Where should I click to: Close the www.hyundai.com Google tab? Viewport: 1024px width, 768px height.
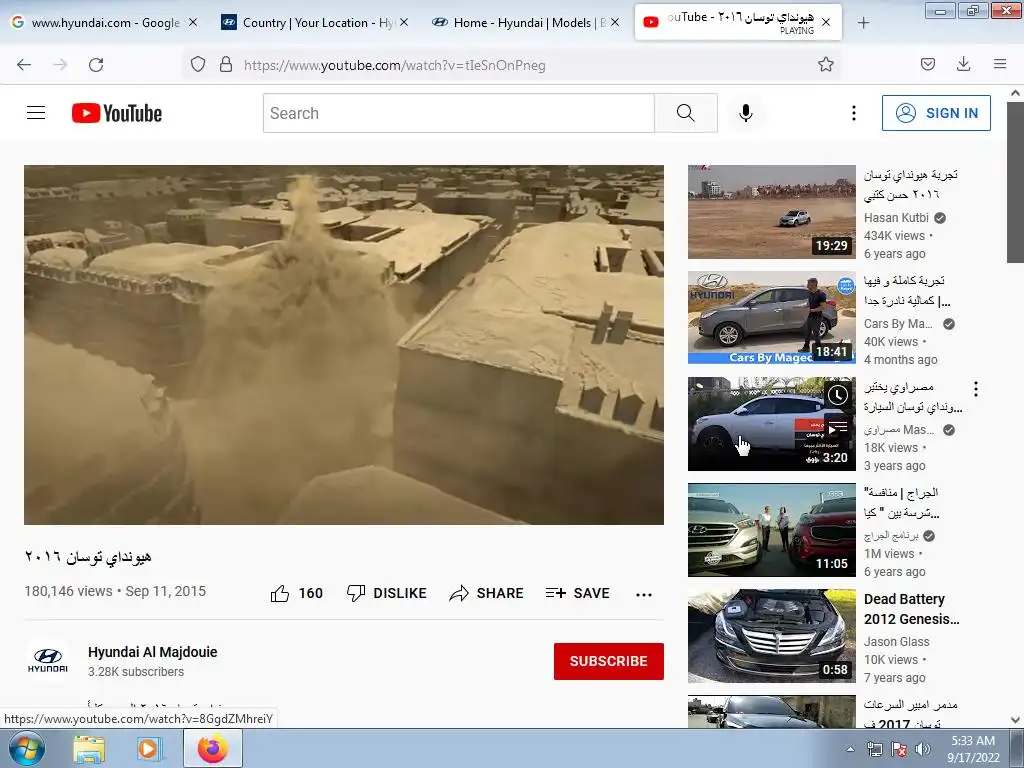193,22
